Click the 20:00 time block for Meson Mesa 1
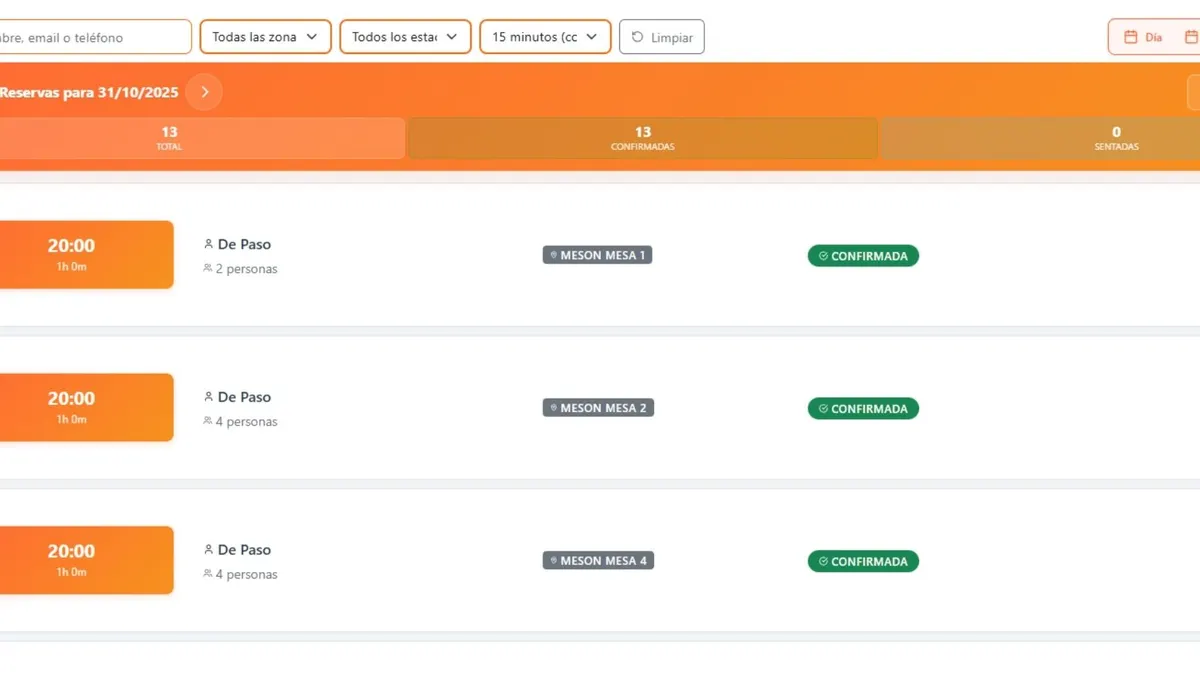 86,255
